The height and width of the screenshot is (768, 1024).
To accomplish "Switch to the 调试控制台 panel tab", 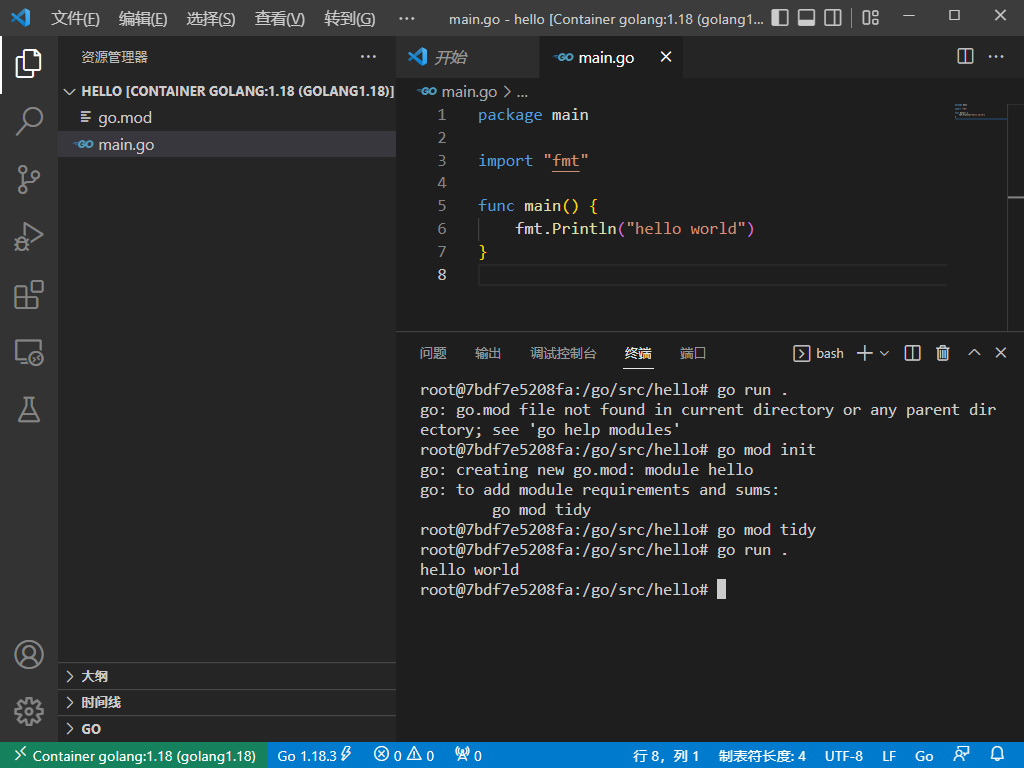I will (563, 353).
